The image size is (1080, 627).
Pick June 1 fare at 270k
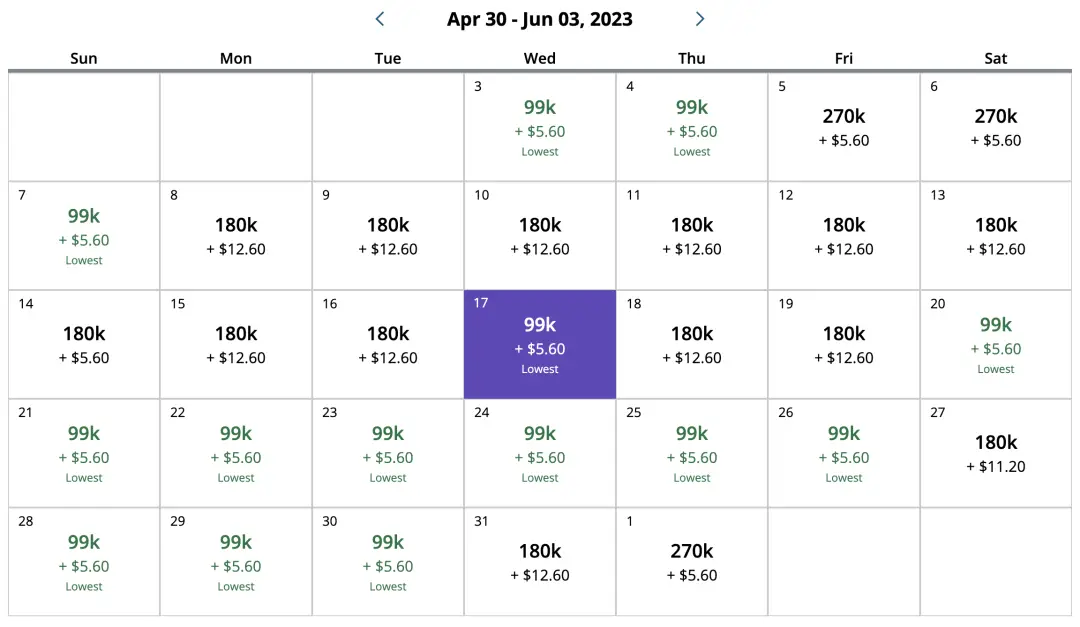click(692, 561)
